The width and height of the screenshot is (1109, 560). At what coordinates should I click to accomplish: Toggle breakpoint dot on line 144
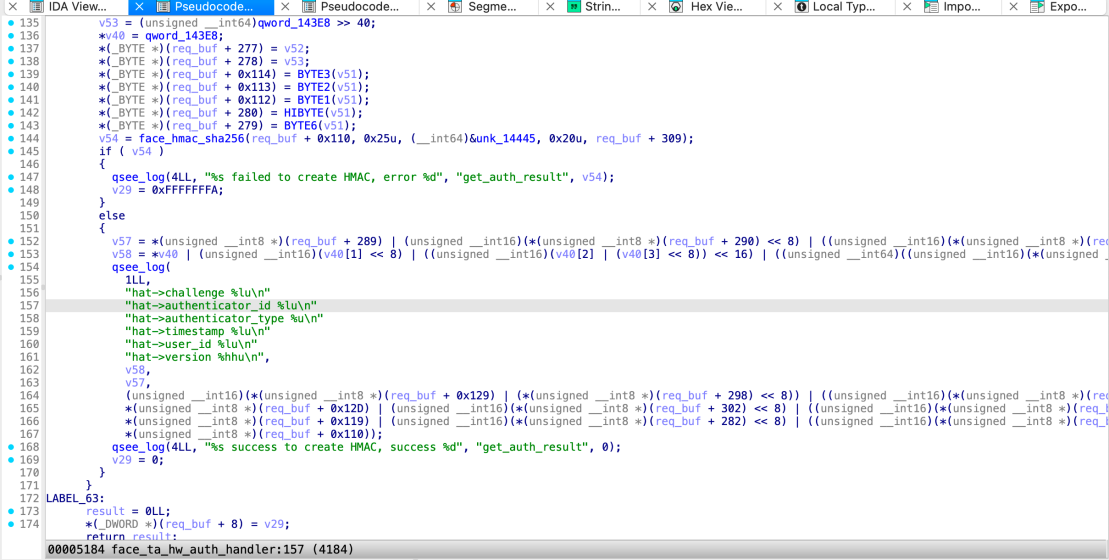(x=11, y=139)
